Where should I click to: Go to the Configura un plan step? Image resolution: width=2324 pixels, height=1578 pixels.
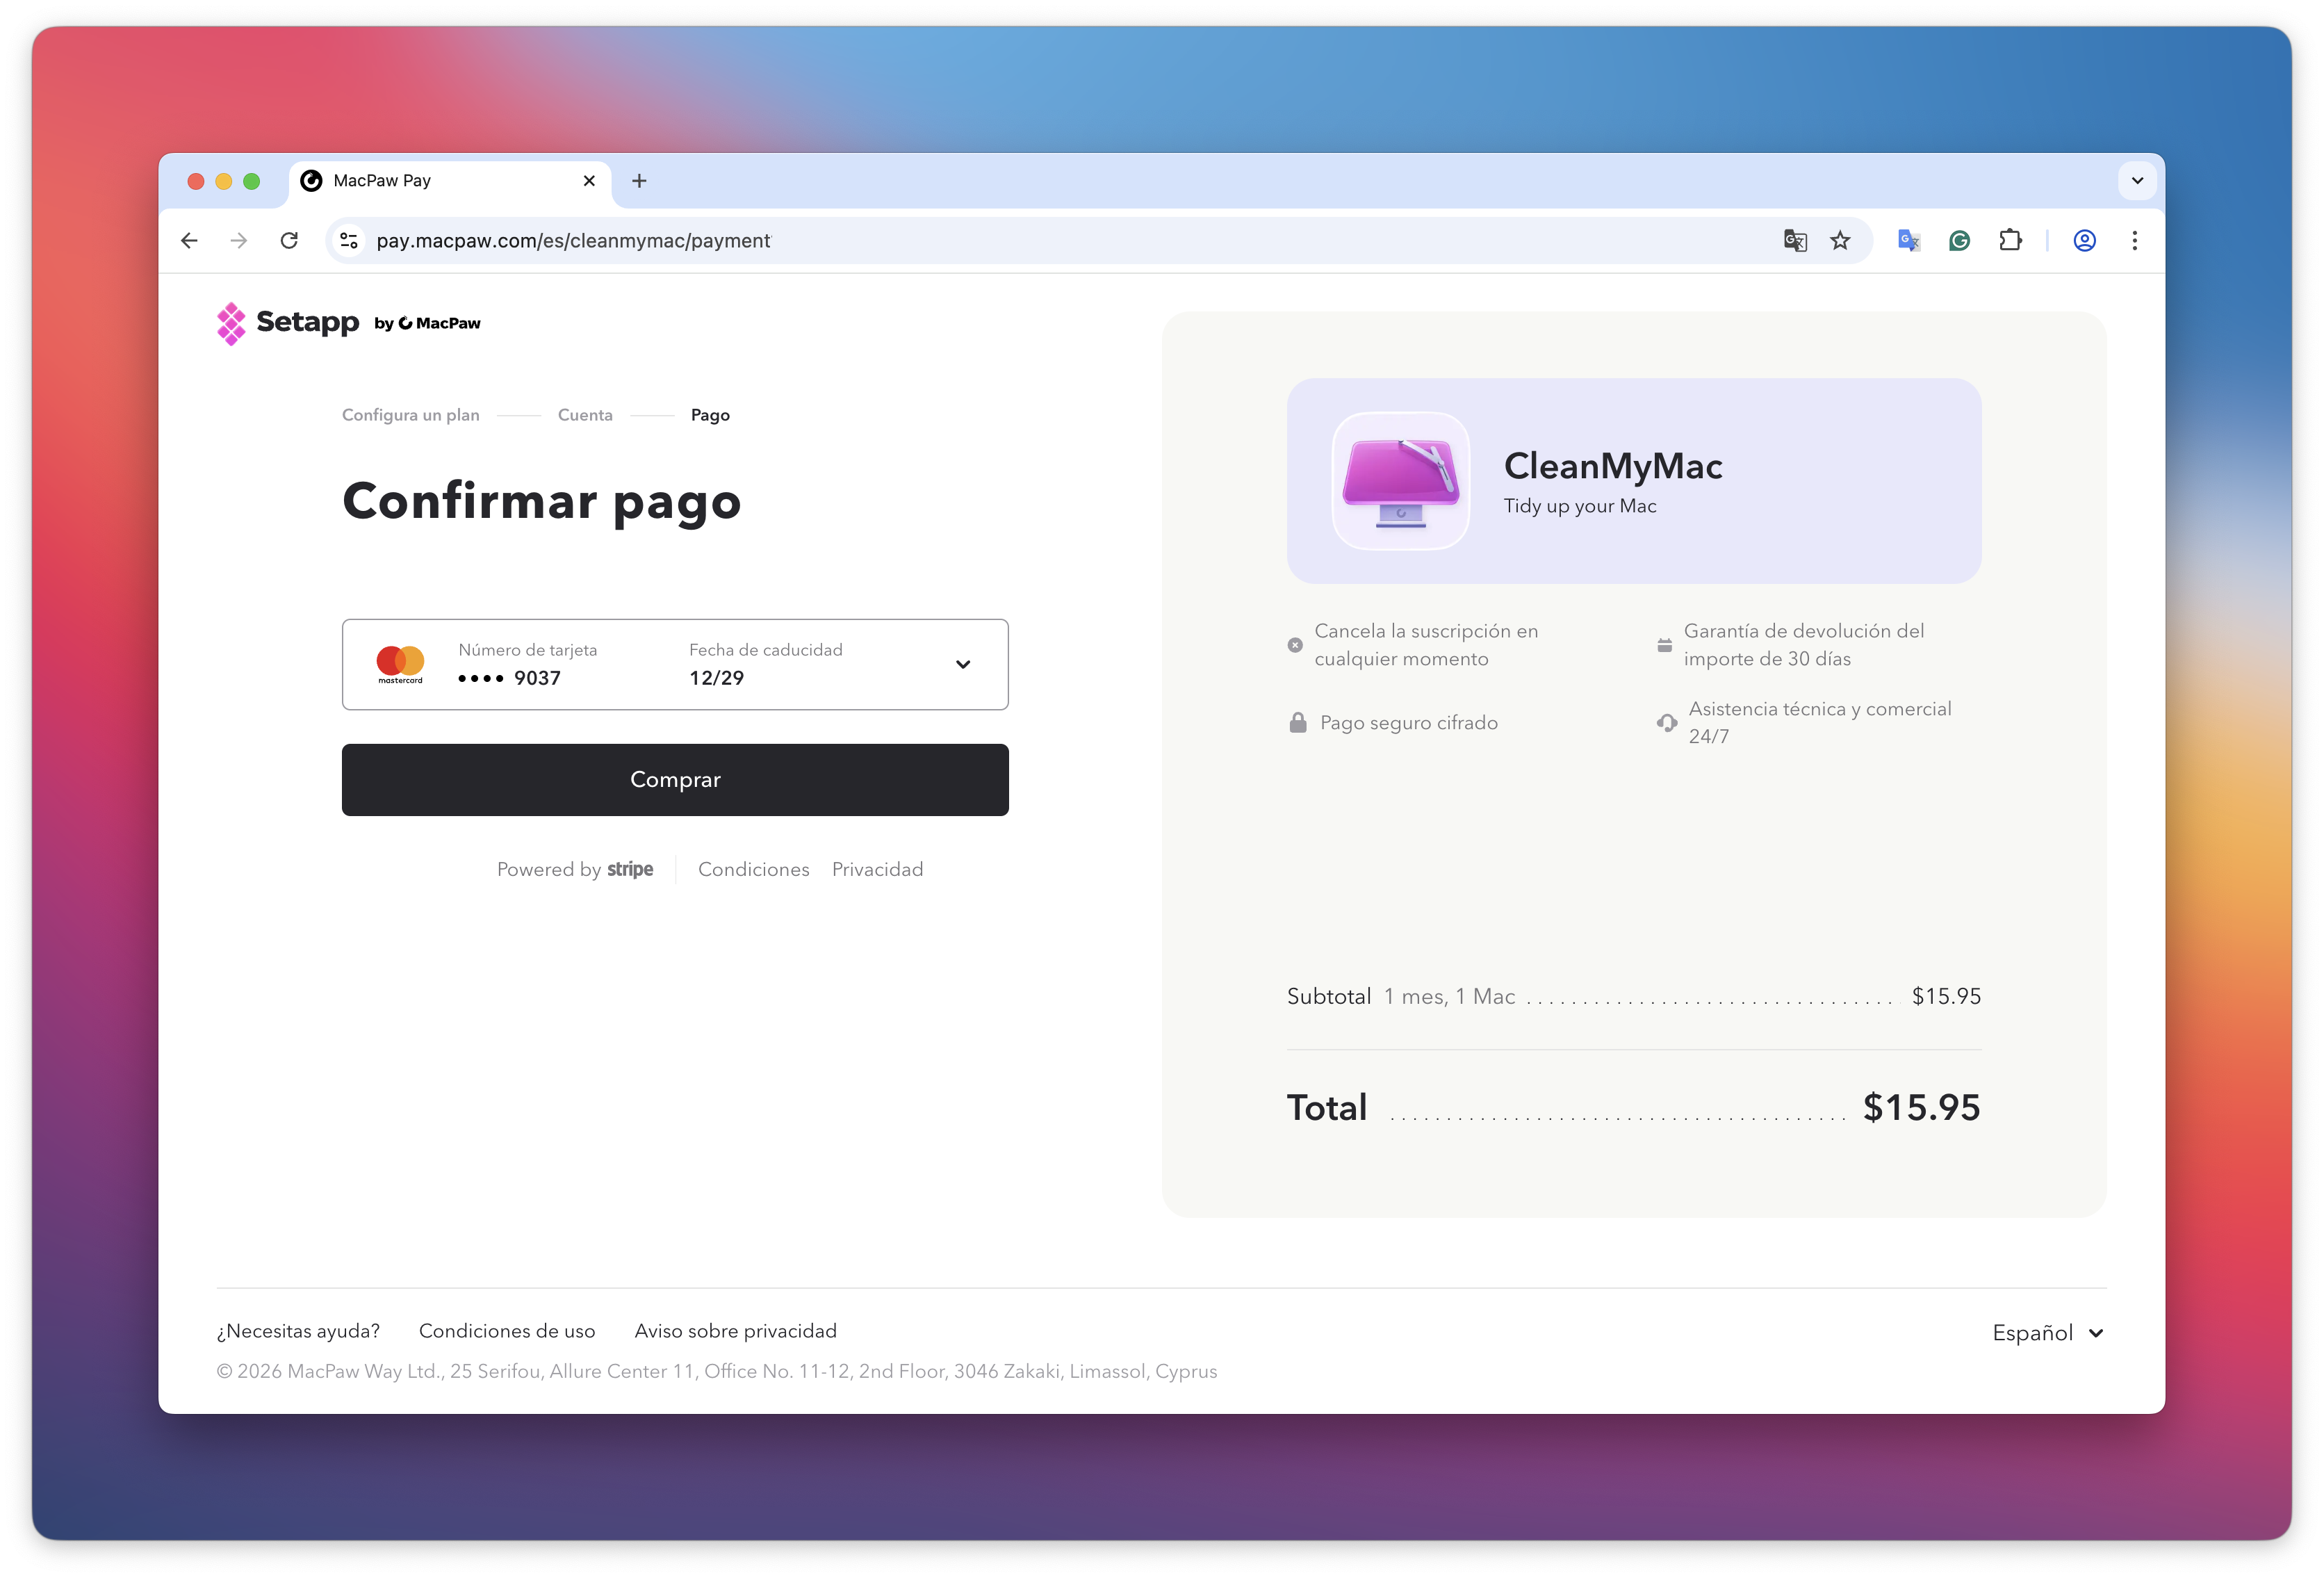tap(411, 415)
